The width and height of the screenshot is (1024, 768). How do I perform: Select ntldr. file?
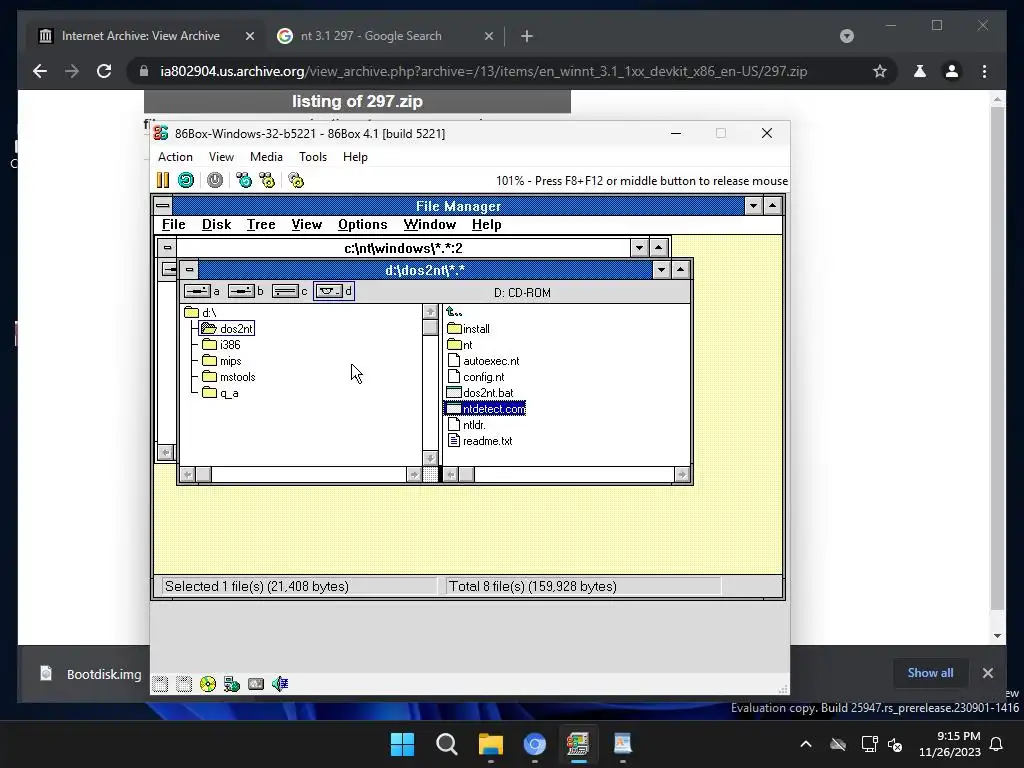(x=466, y=425)
